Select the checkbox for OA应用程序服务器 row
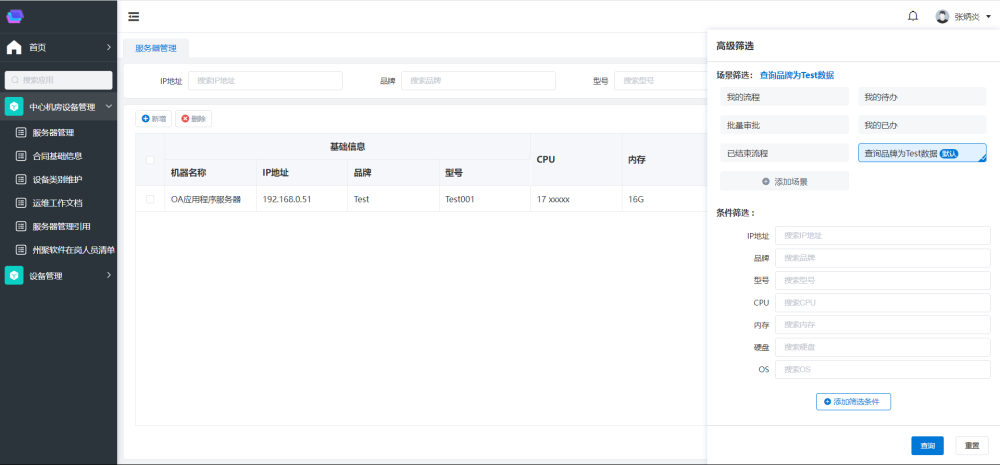This screenshot has width=1000, height=465. (150, 199)
